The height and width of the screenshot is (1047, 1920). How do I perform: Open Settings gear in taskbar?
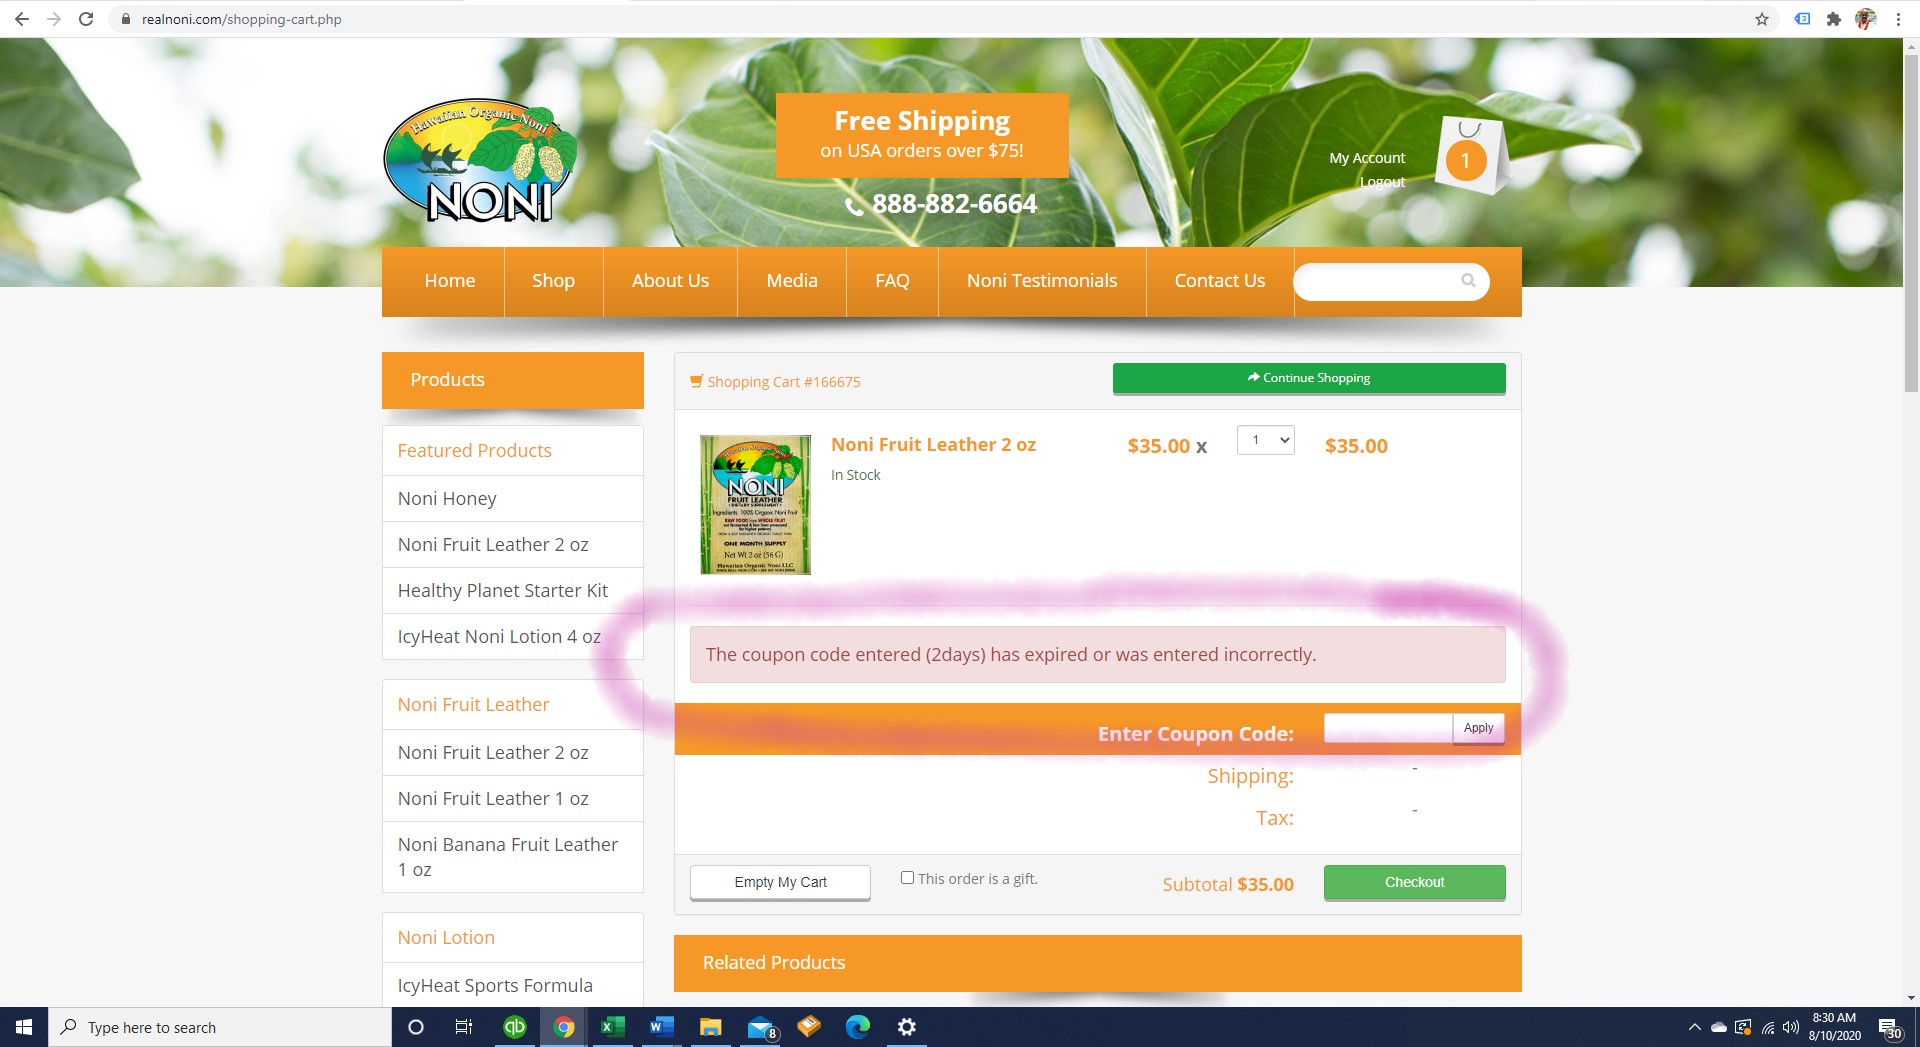(906, 1027)
